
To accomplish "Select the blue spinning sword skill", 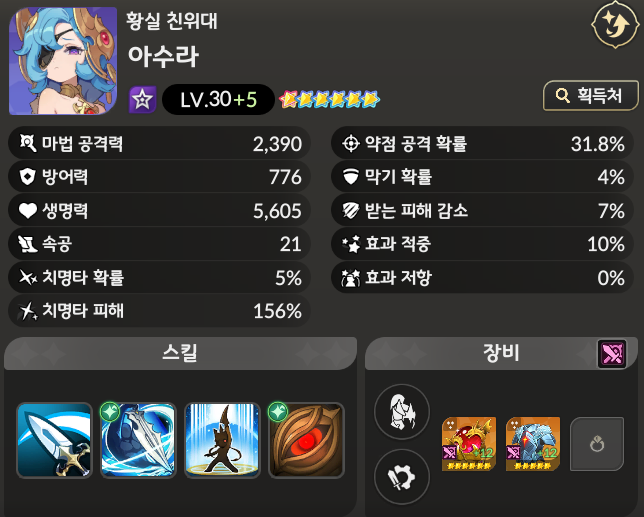I will (x=138, y=440).
